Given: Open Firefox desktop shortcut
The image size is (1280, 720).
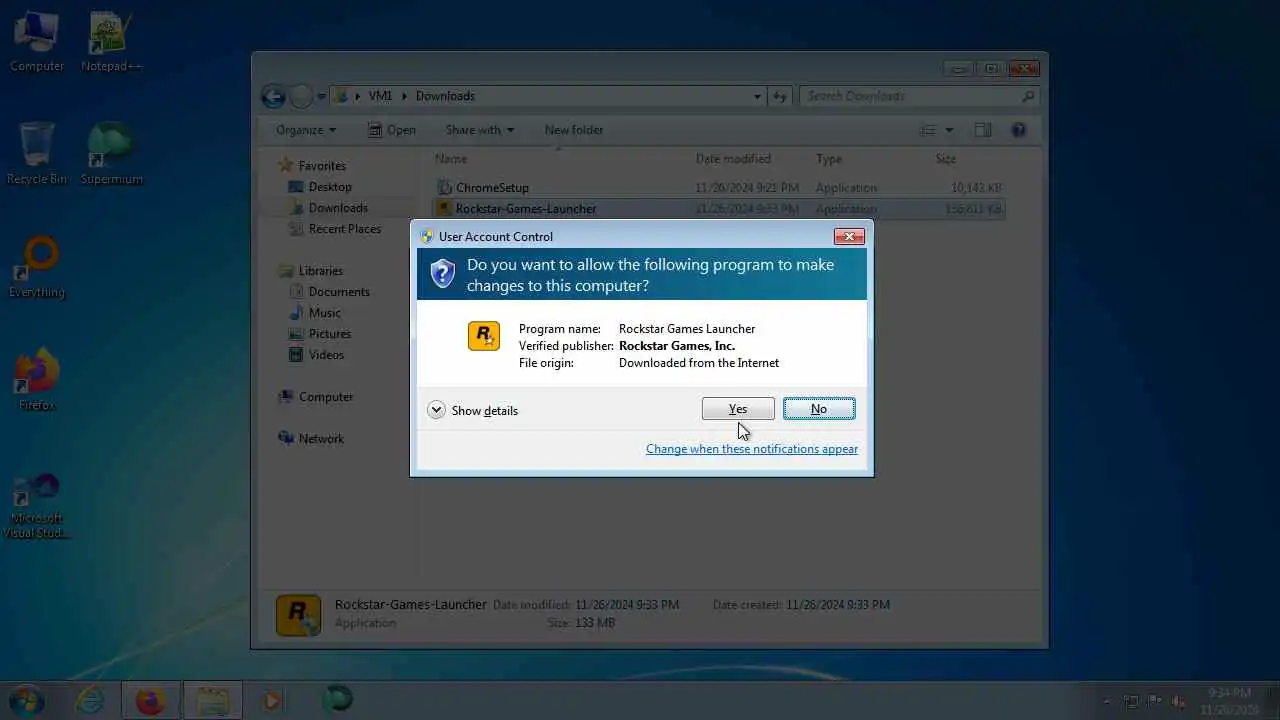Looking at the screenshot, I should [37, 380].
